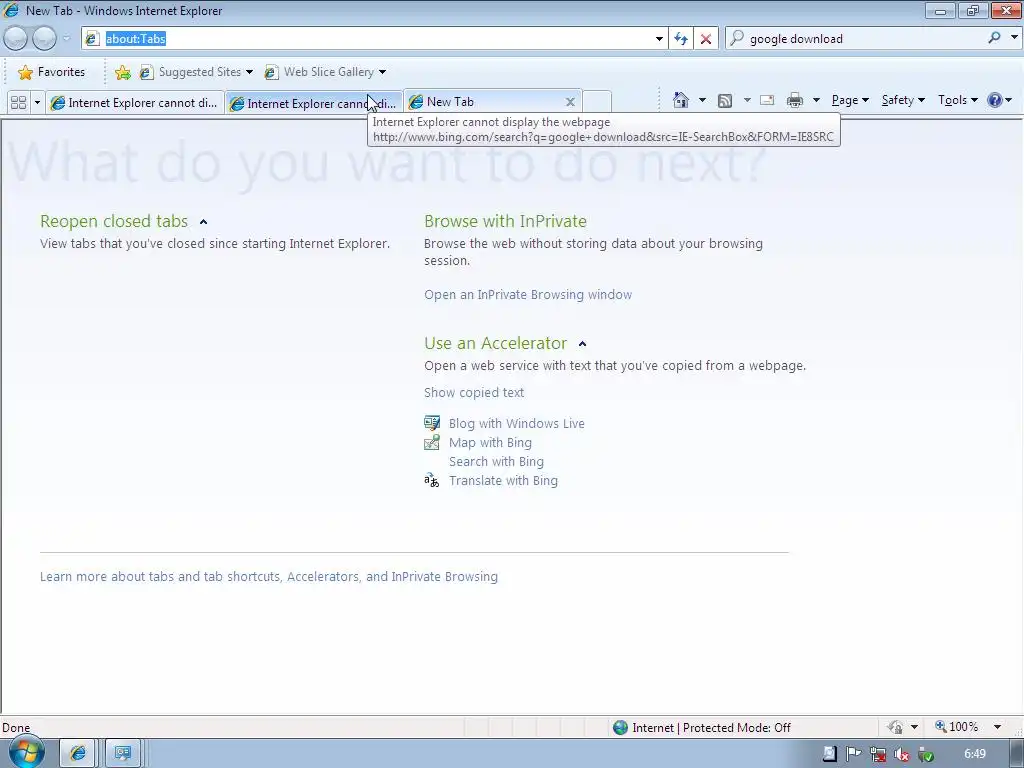Select Search with Bing accelerator

tap(496, 462)
